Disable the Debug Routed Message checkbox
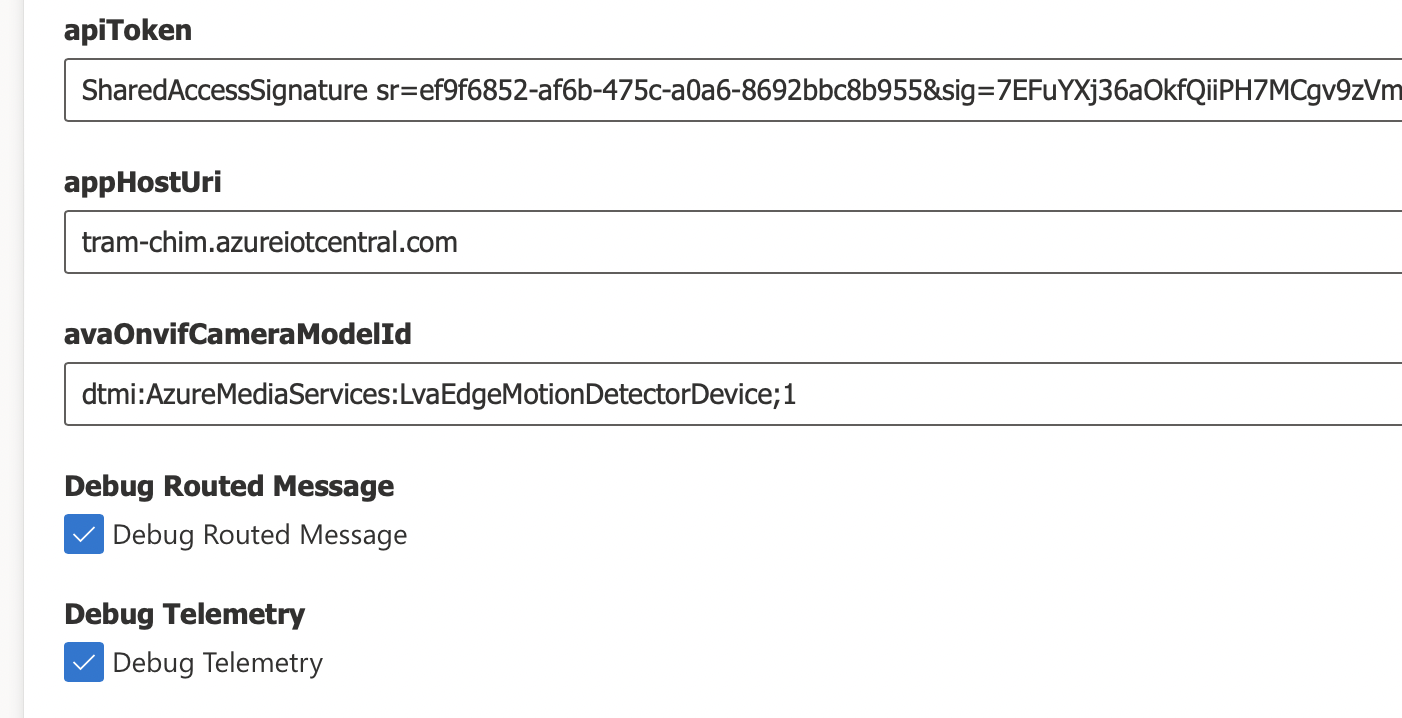The width and height of the screenshot is (1402, 718). coord(84,534)
